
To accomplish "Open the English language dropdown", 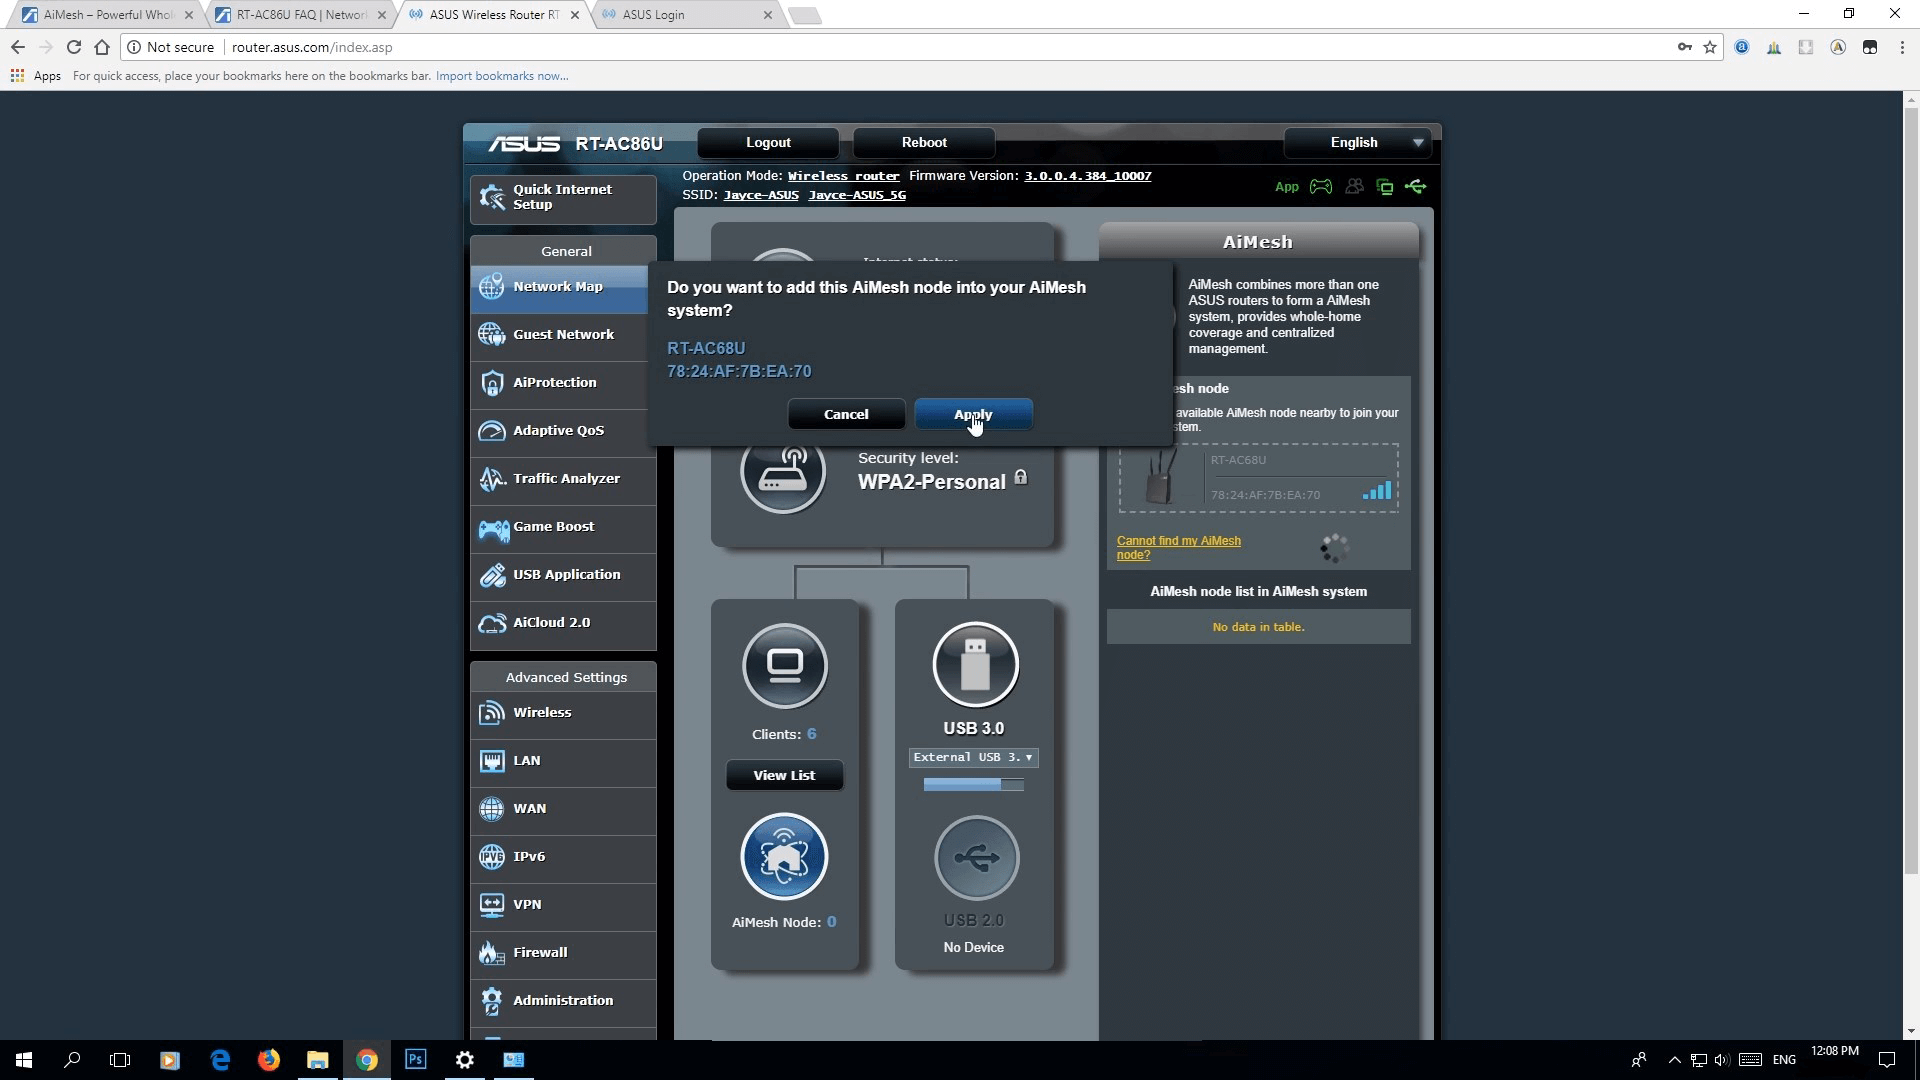I will tap(1357, 143).
